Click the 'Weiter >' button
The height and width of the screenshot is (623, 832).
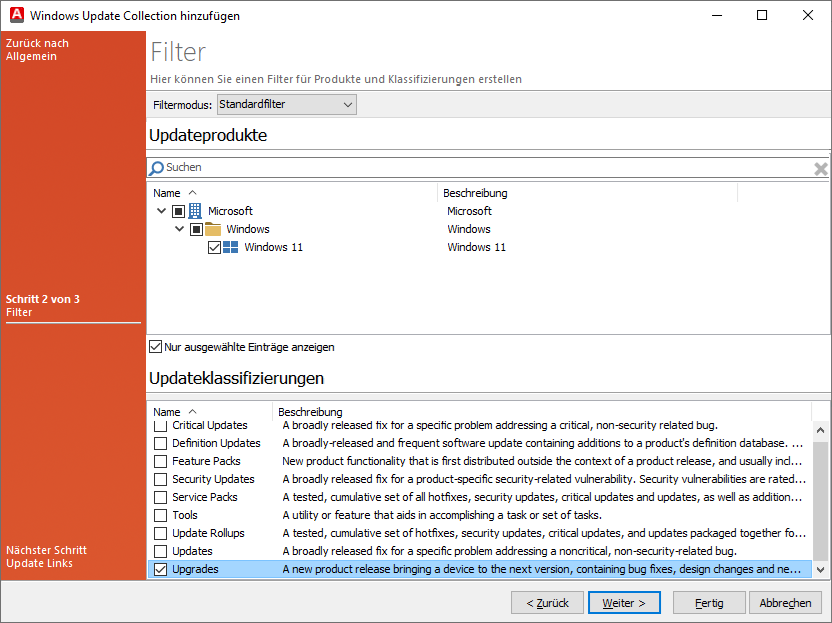[x=624, y=603]
